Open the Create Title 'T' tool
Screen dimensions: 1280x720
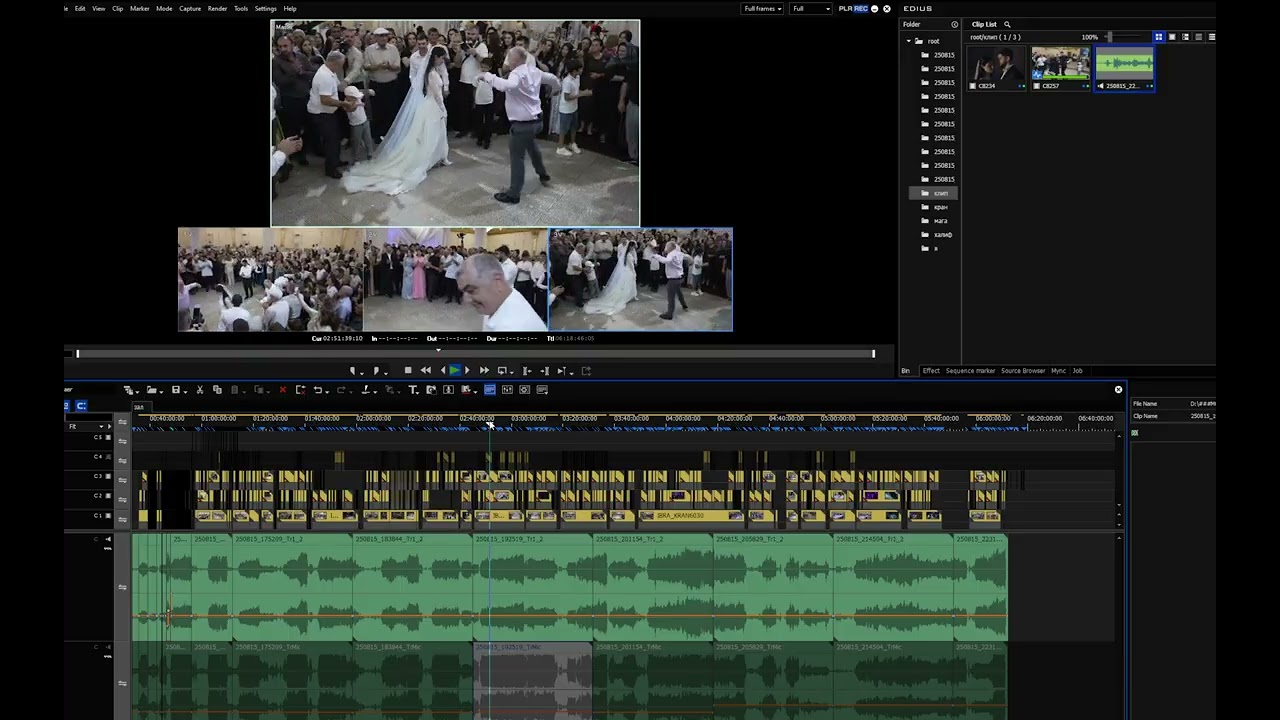(x=413, y=390)
